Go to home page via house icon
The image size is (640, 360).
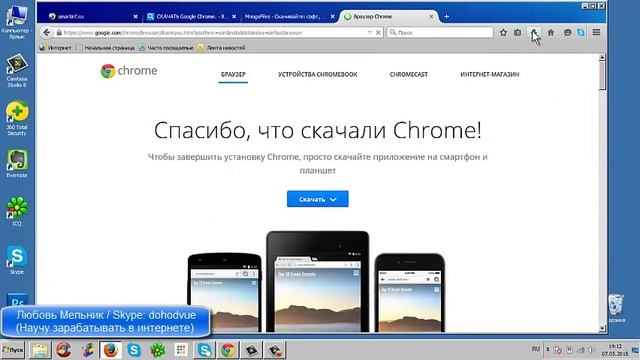click(551, 32)
